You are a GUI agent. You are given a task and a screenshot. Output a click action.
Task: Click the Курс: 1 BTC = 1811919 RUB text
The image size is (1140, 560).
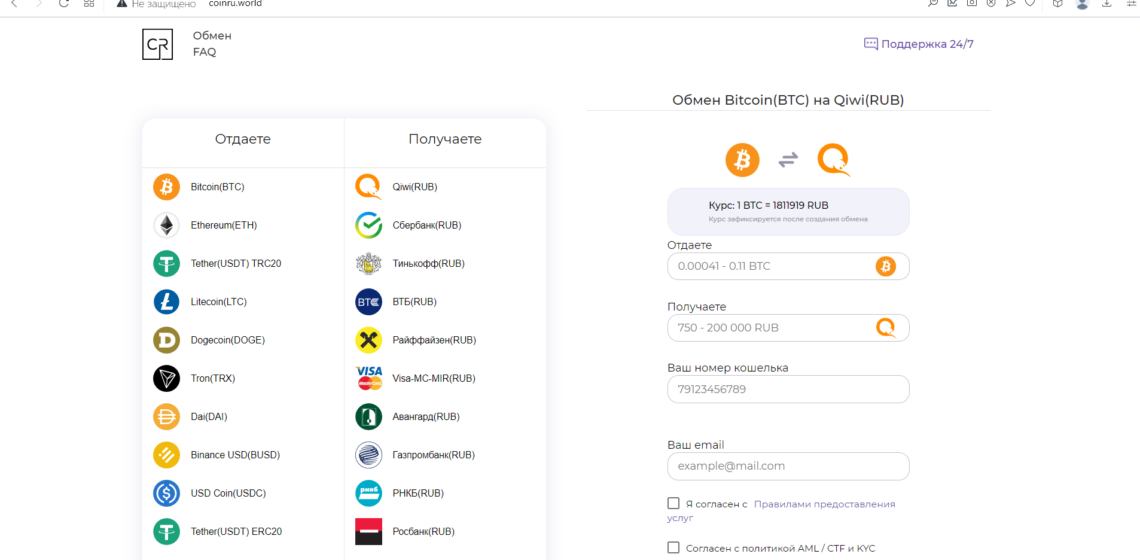click(768, 205)
